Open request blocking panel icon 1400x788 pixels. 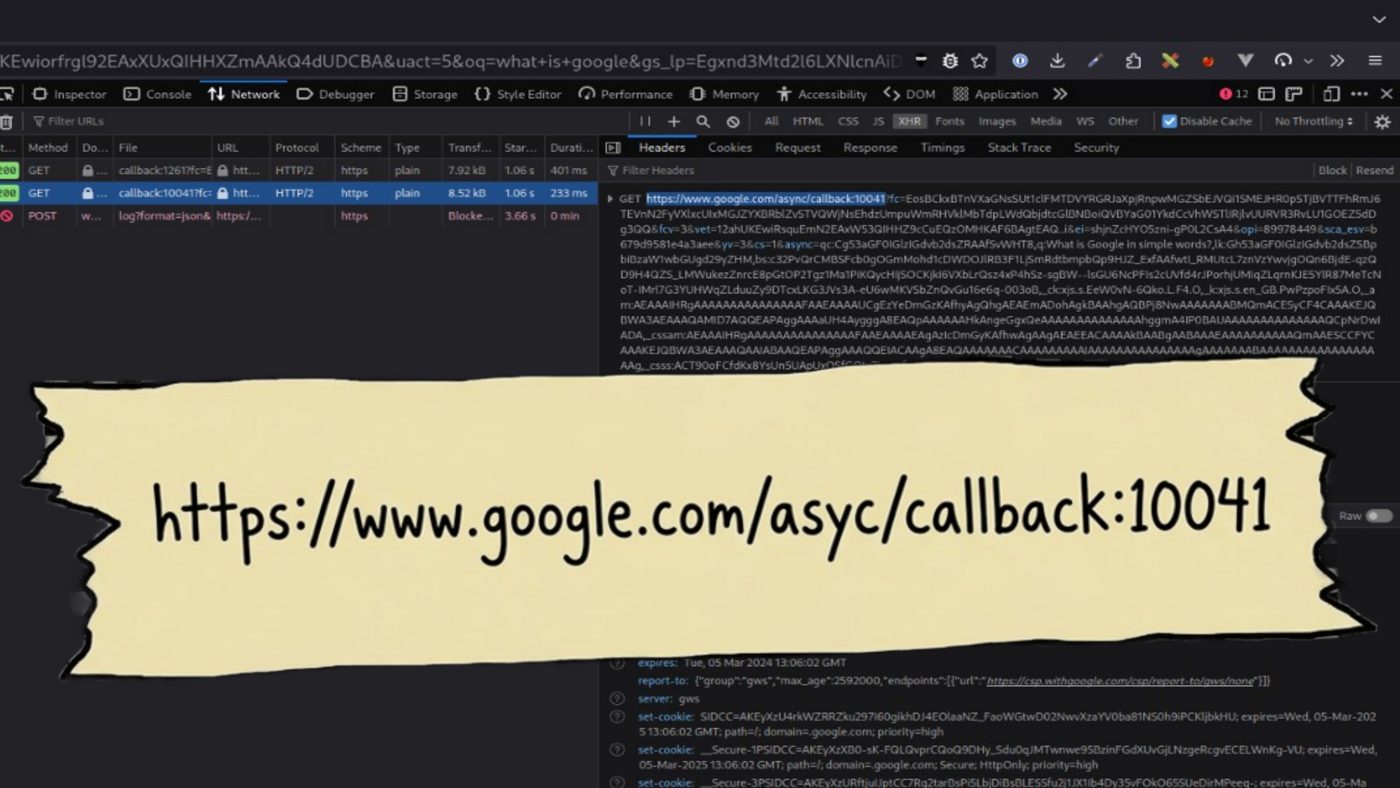733,121
